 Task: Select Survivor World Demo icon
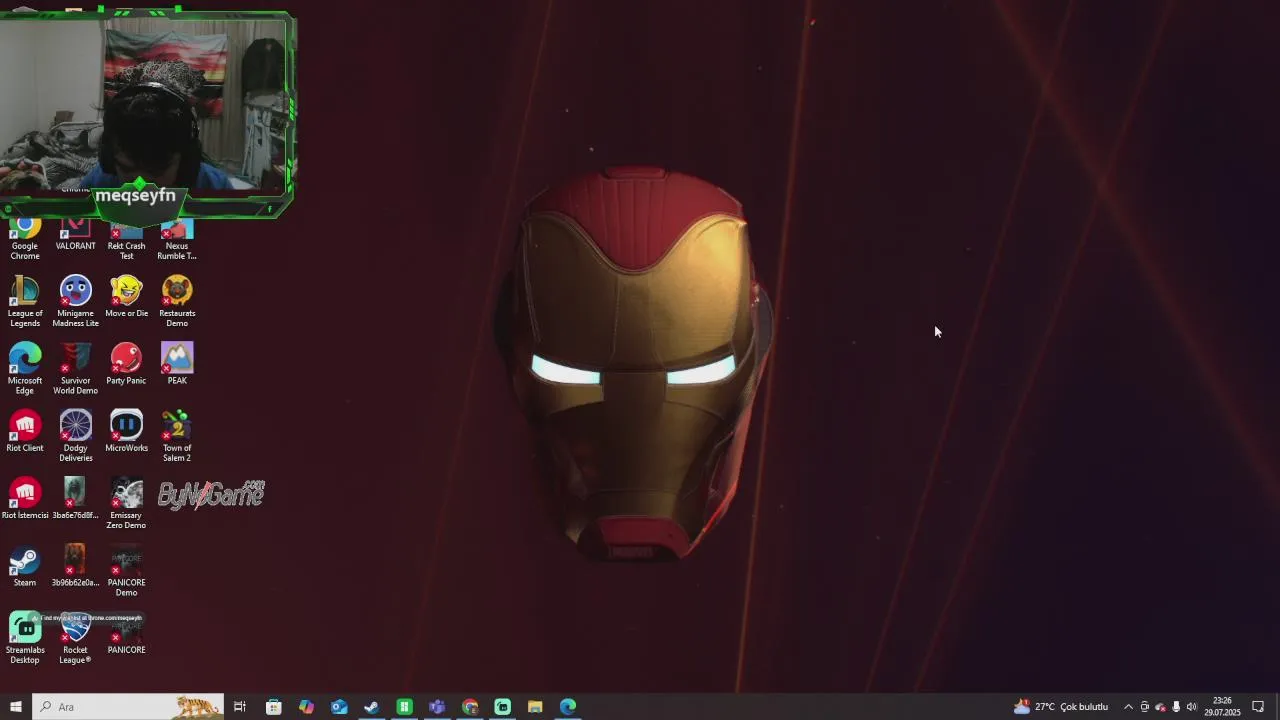[76, 369]
